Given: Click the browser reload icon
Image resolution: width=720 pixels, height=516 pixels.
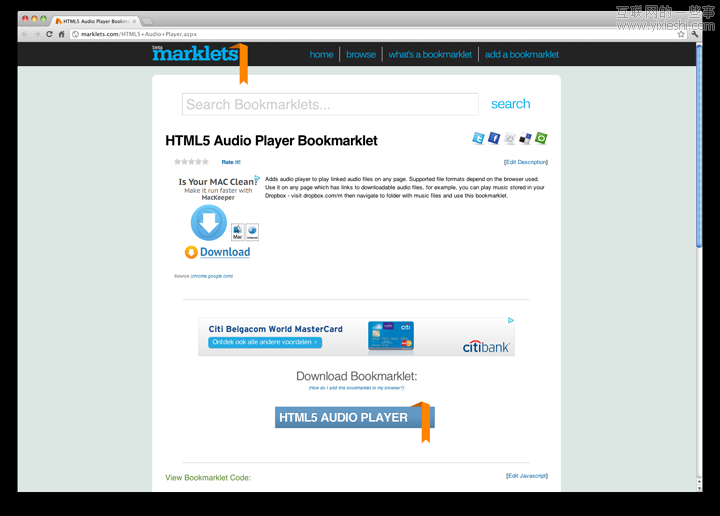Looking at the screenshot, I should click(49, 34).
